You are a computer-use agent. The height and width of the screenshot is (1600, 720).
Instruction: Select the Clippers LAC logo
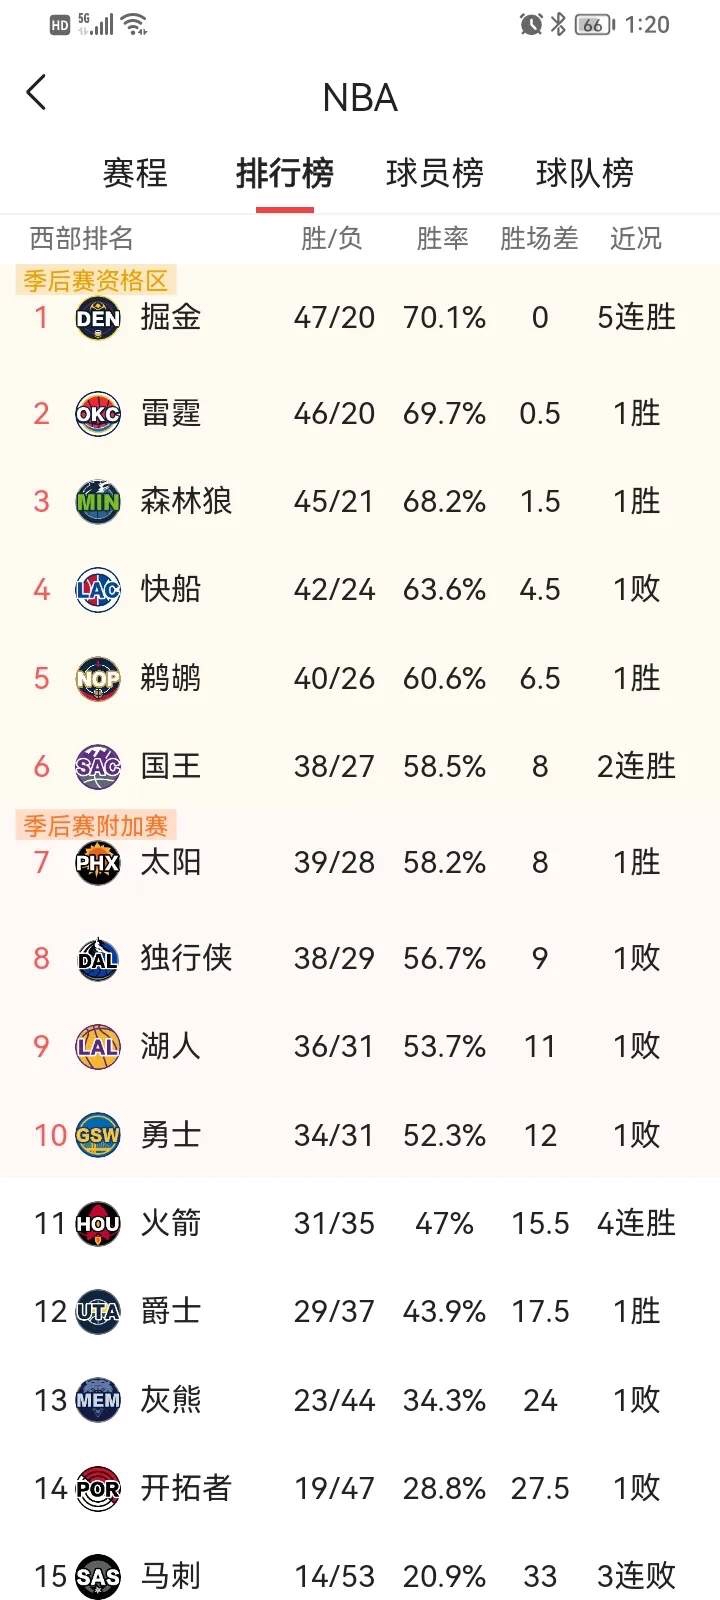point(97,589)
